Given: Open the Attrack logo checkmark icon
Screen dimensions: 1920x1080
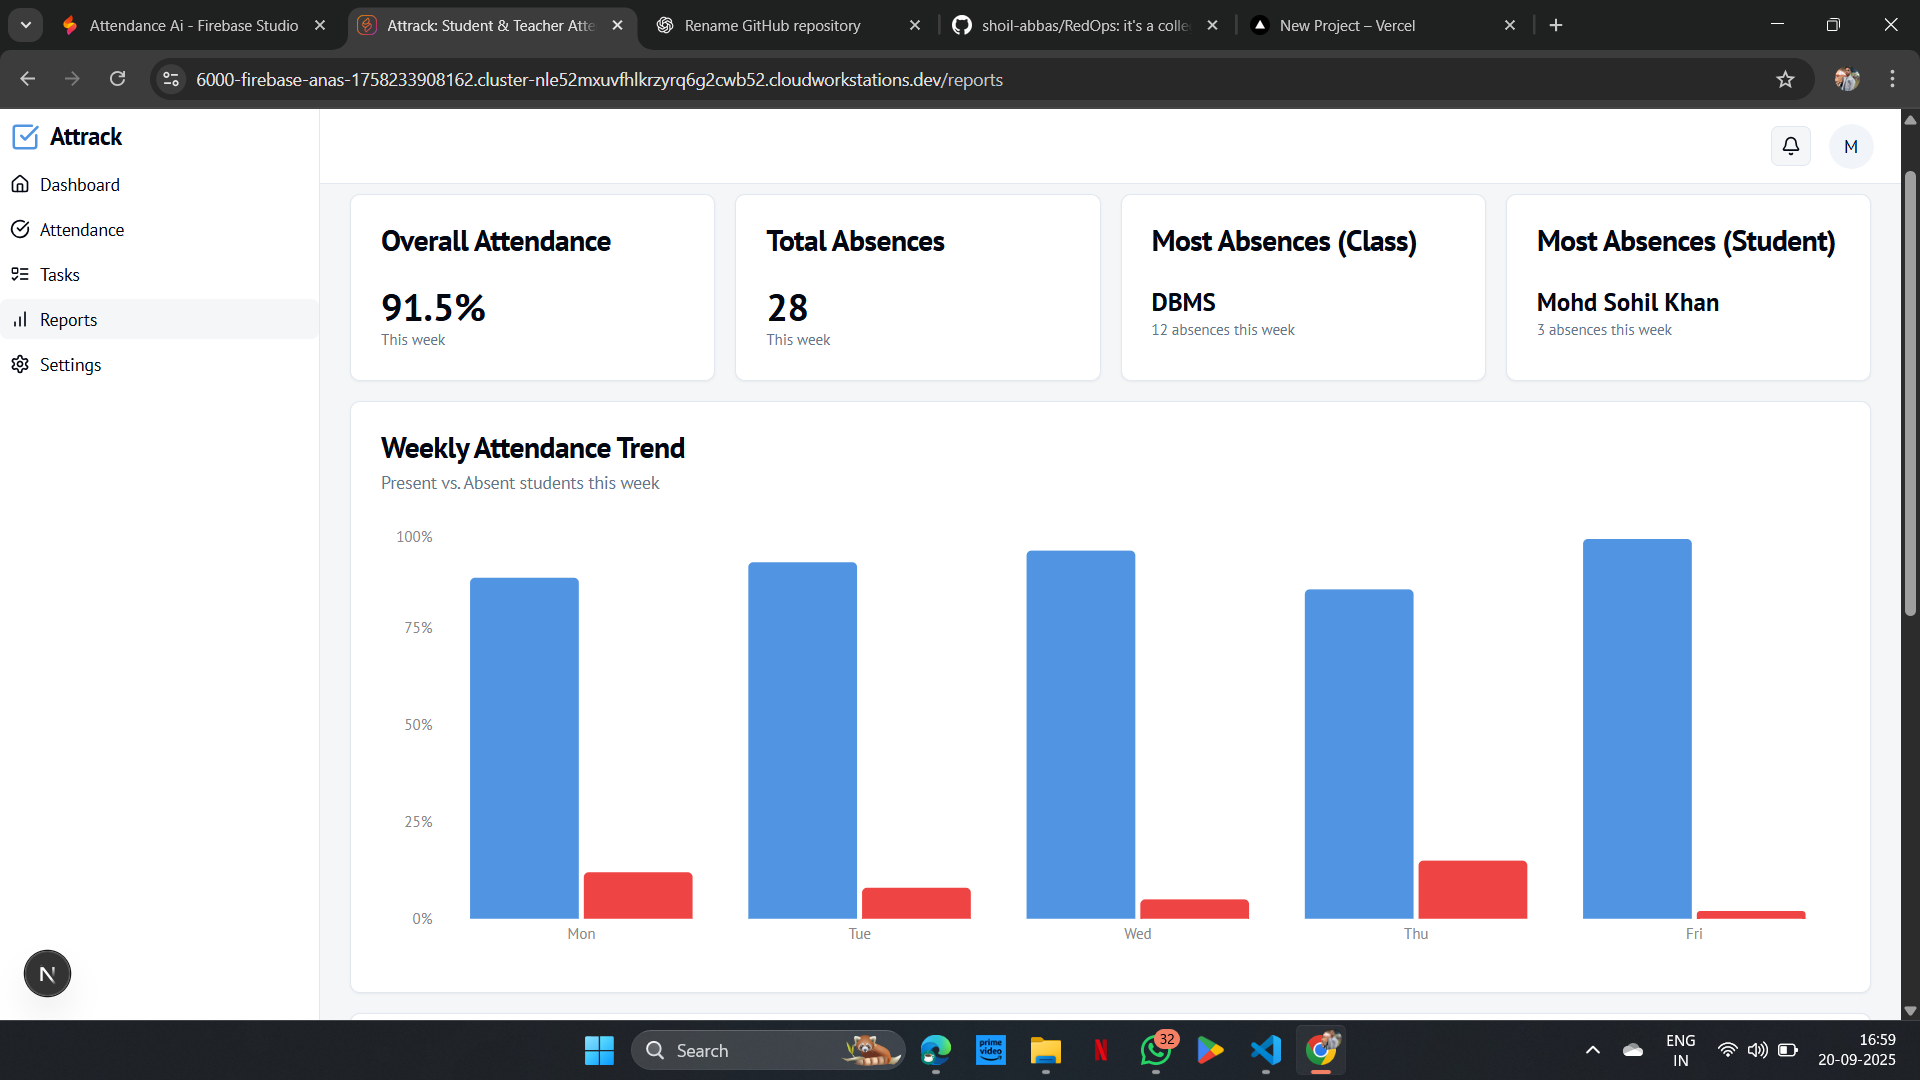Looking at the screenshot, I should pyautogui.click(x=26, y=136).
